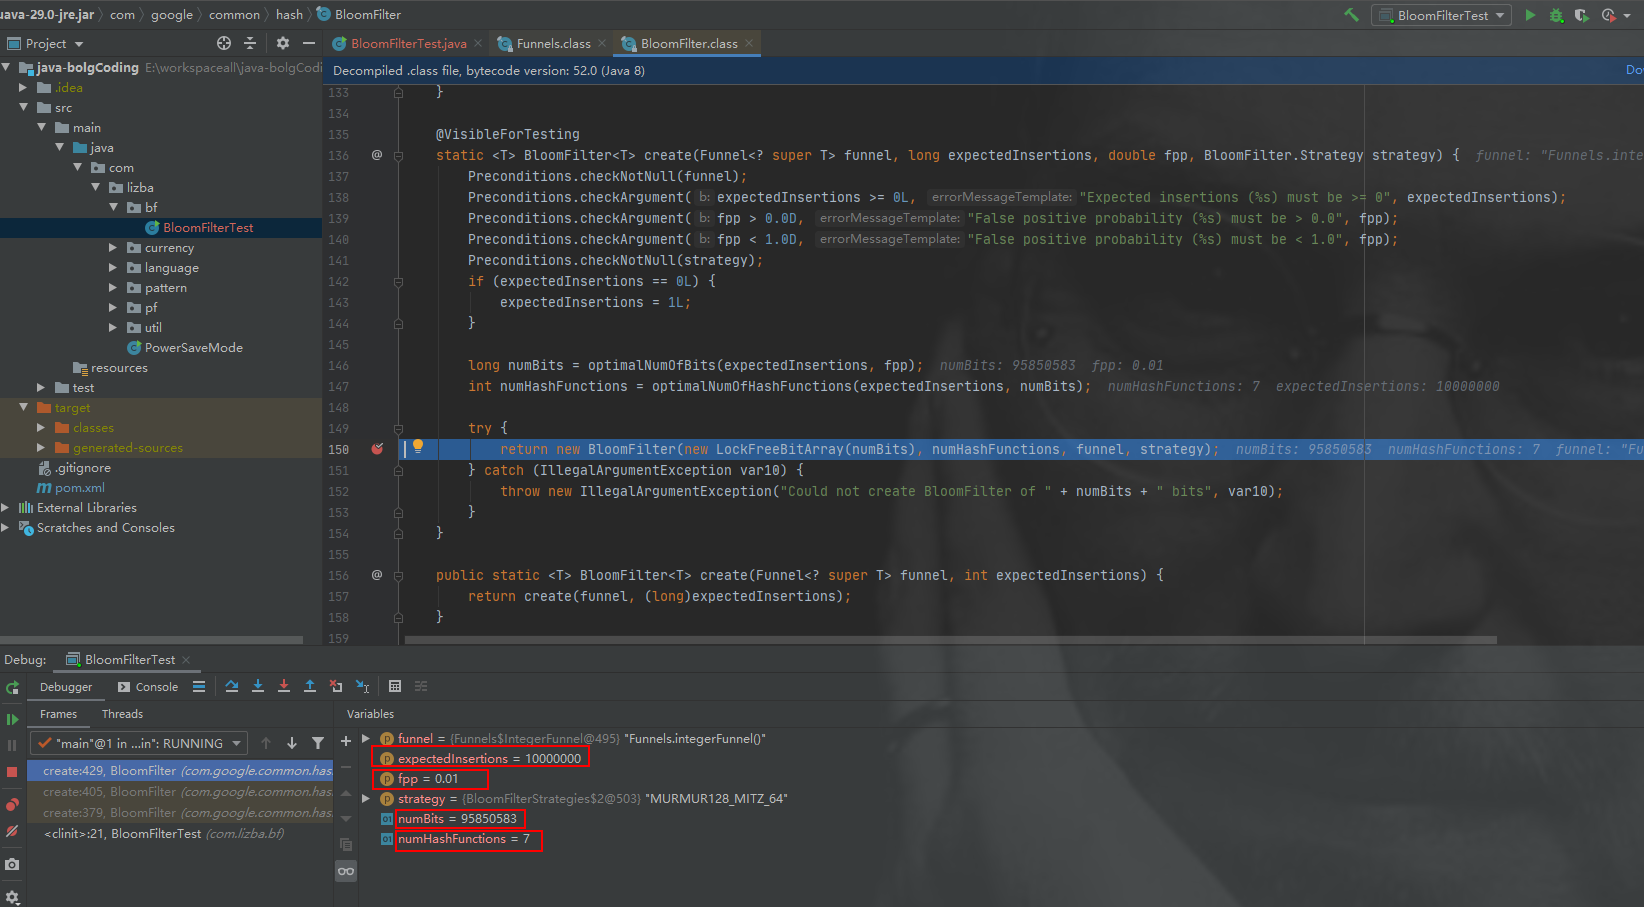Add a new watch with plus icon
This screenshot has width=1644, height=907.
click(346, 741)
